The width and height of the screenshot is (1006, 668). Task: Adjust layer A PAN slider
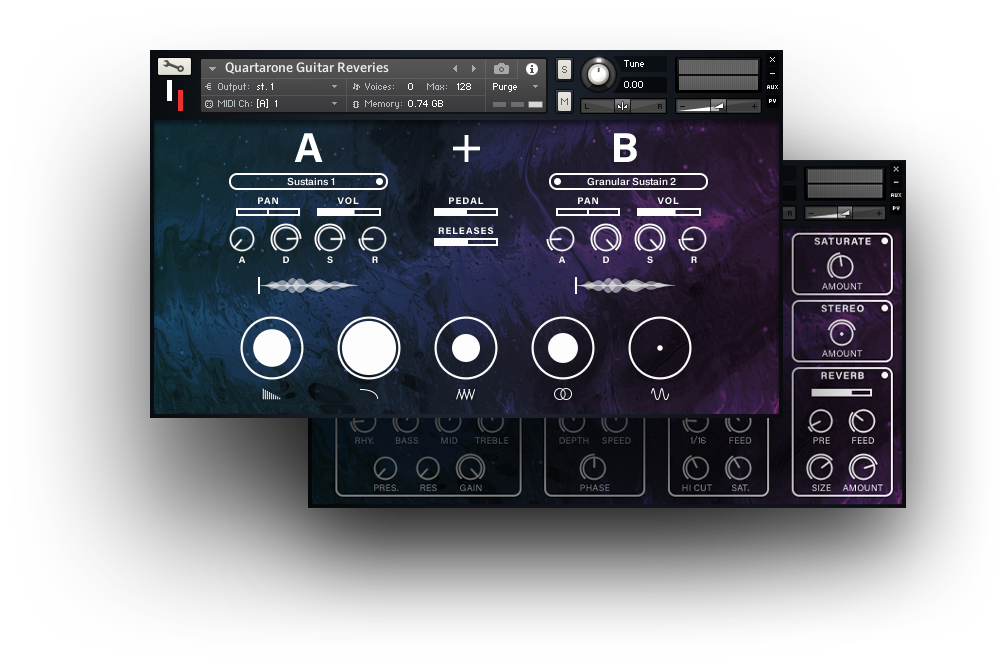tap(268, 212)
